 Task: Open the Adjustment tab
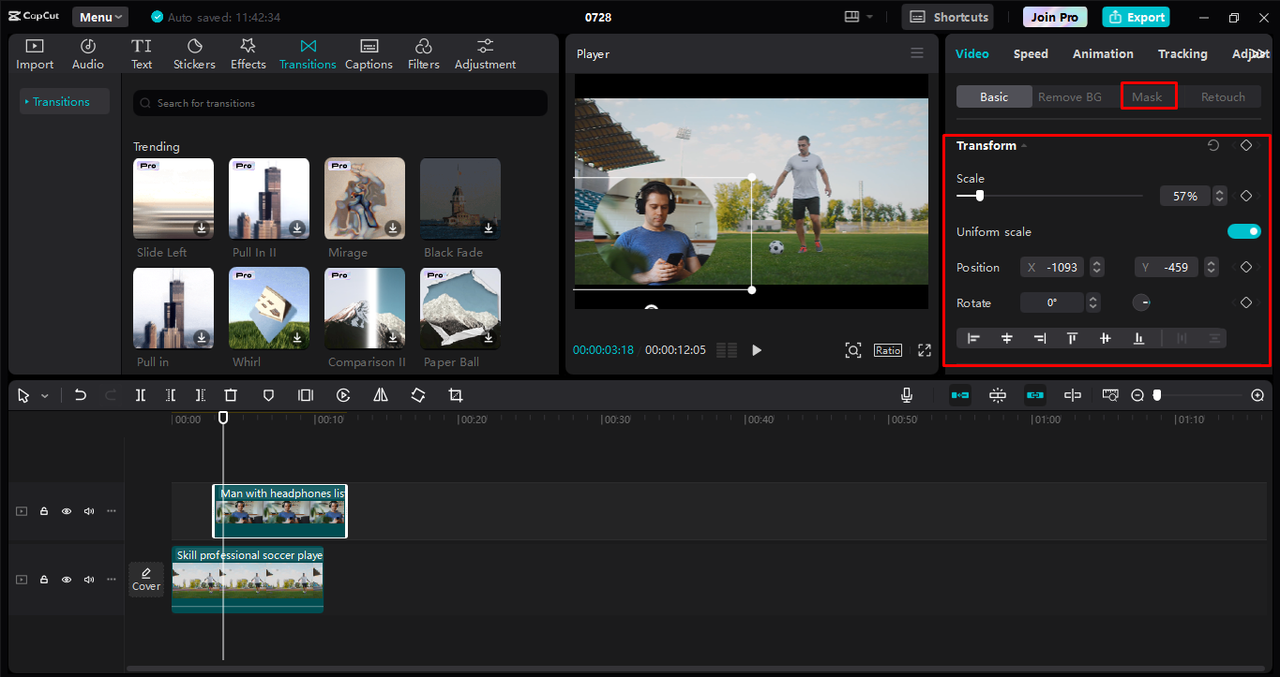[485, 54]
